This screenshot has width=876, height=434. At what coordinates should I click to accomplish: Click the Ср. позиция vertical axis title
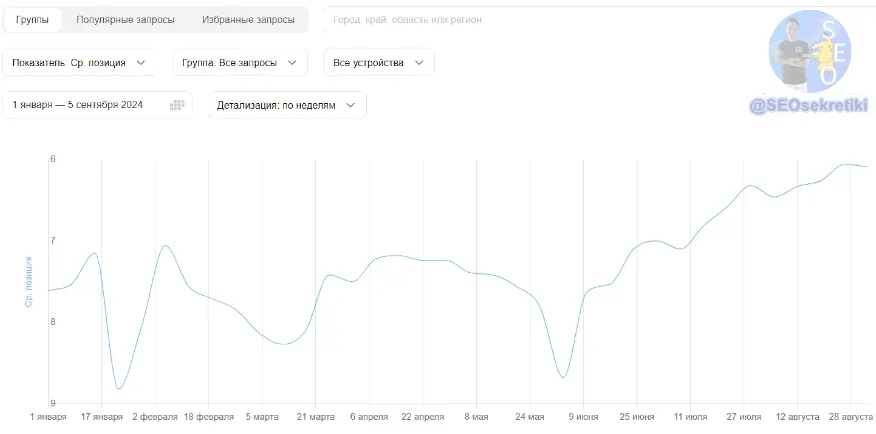[x=30, y=282]
